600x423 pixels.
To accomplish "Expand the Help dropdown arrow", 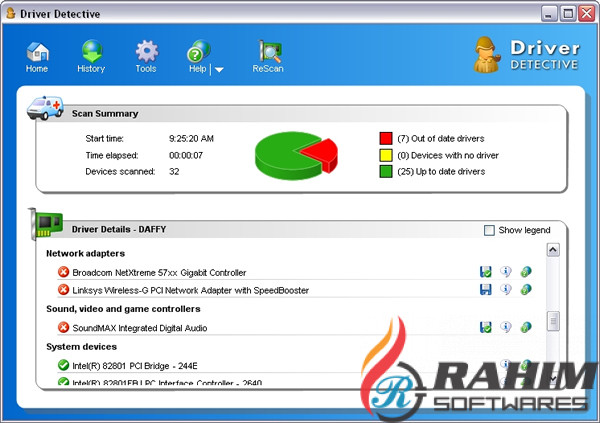I will pos(219,70).
